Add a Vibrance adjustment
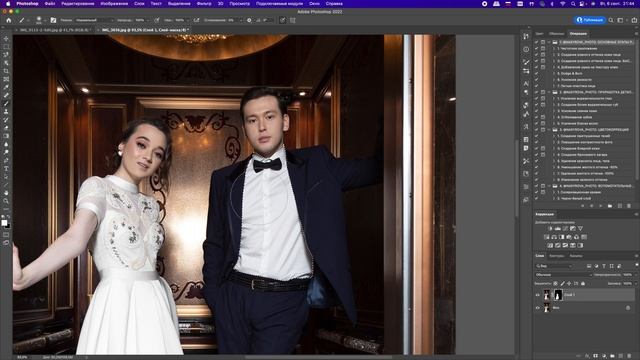The height and width of the screenshot is (360, 640). pyautogui.click(x=580, y=229)
